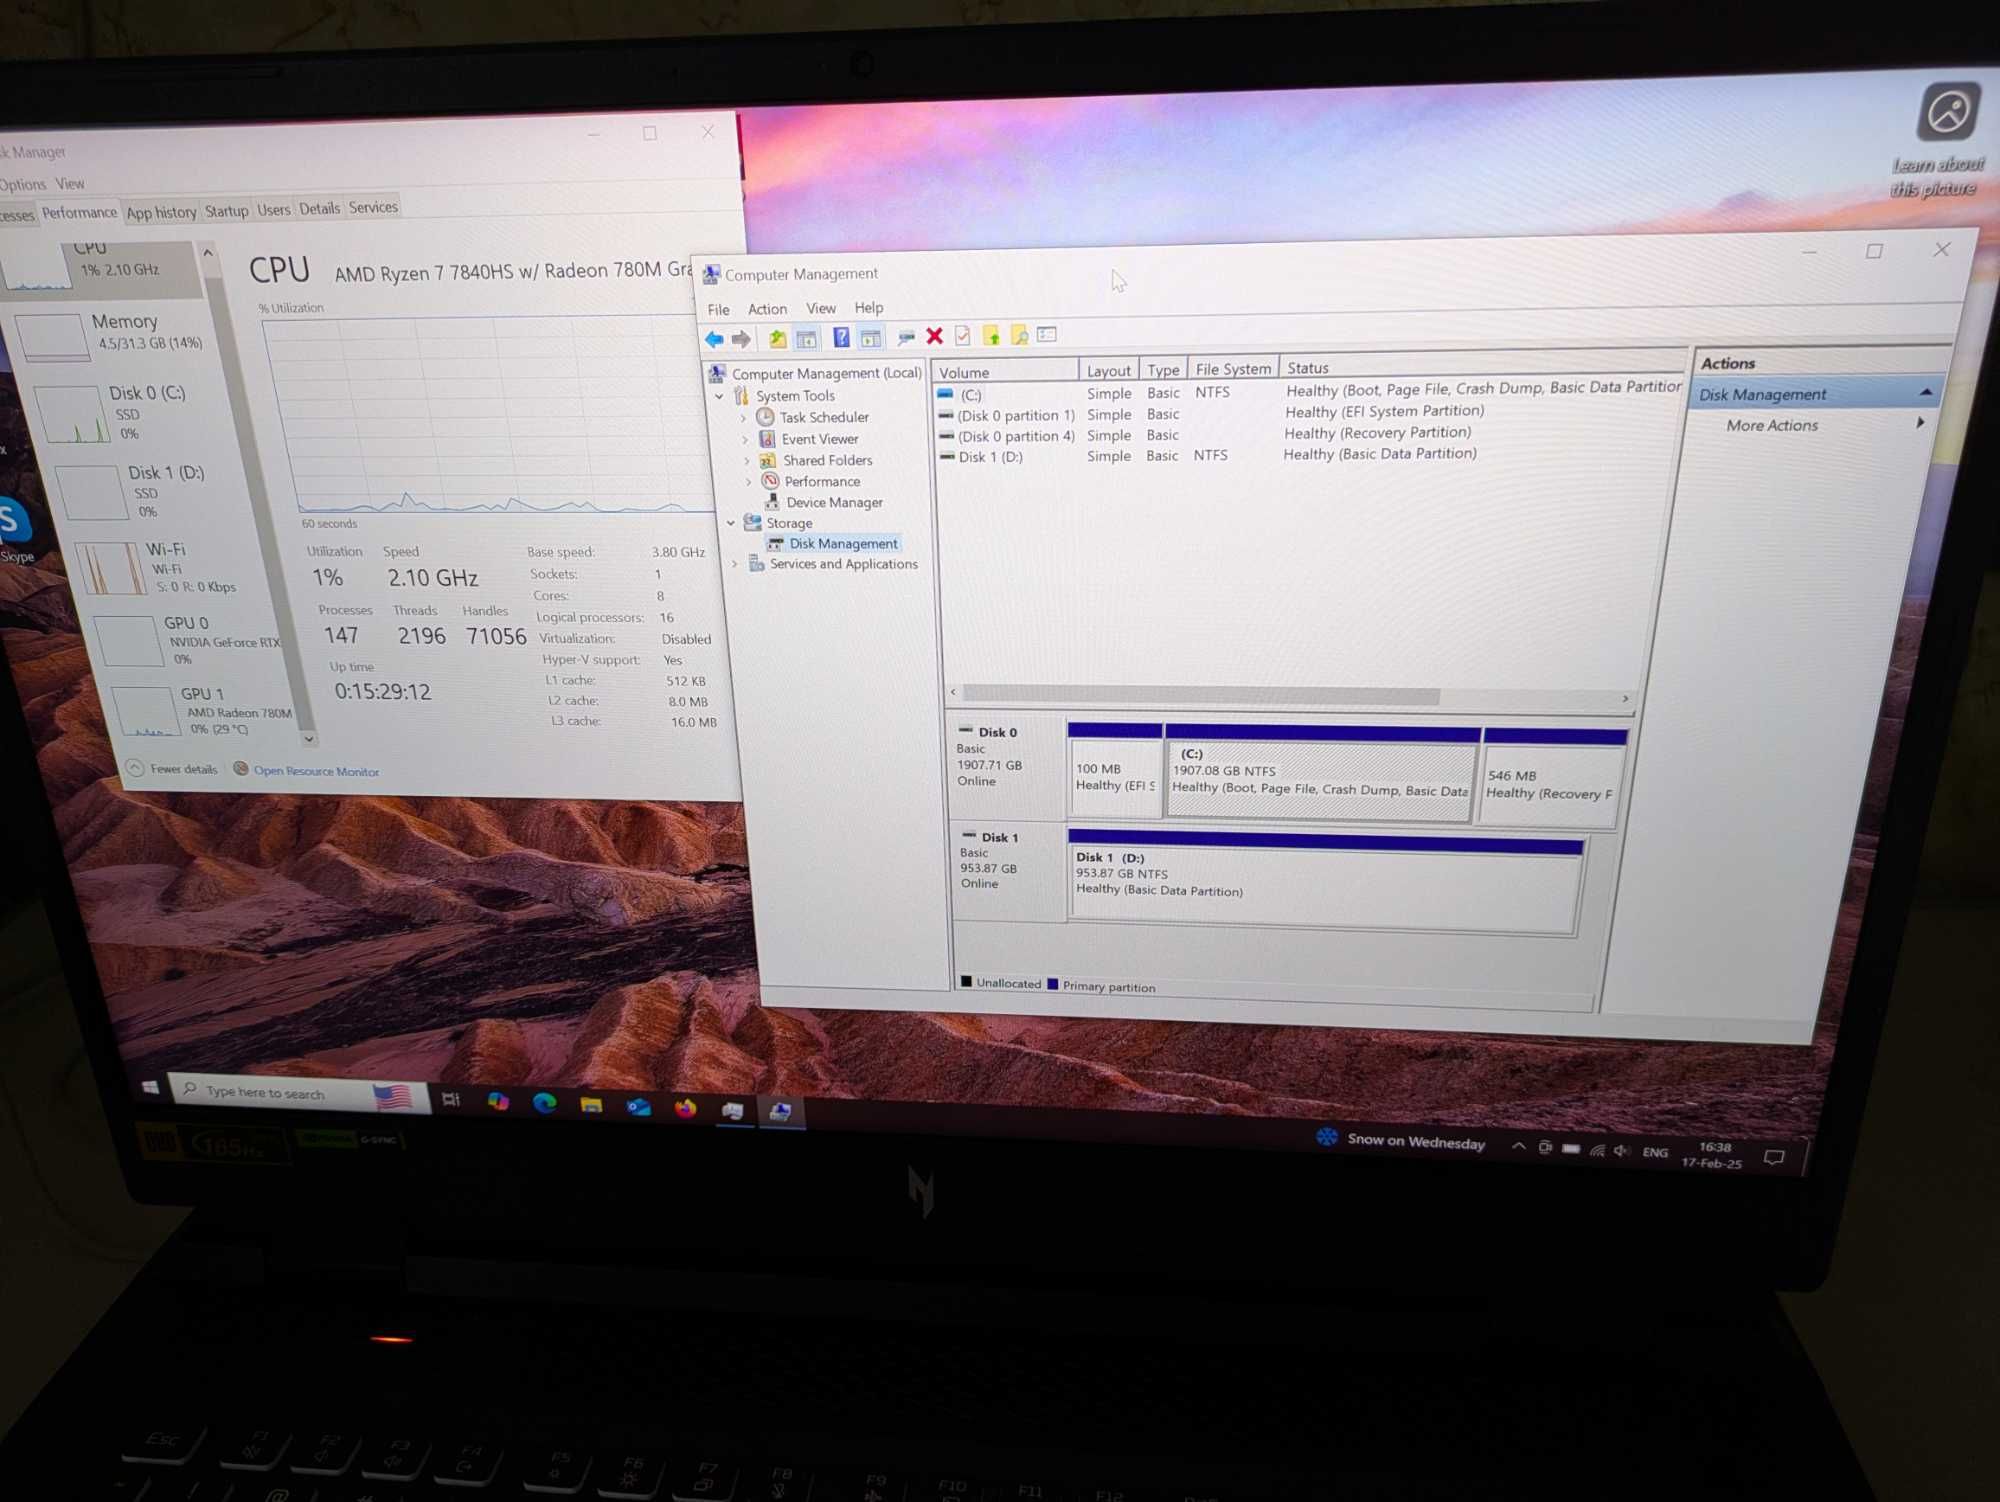Click the Back arrow in Computer Management toolbar
Image resolution: width=2000 pixels, height=1502 pixels.
point(714,339)
